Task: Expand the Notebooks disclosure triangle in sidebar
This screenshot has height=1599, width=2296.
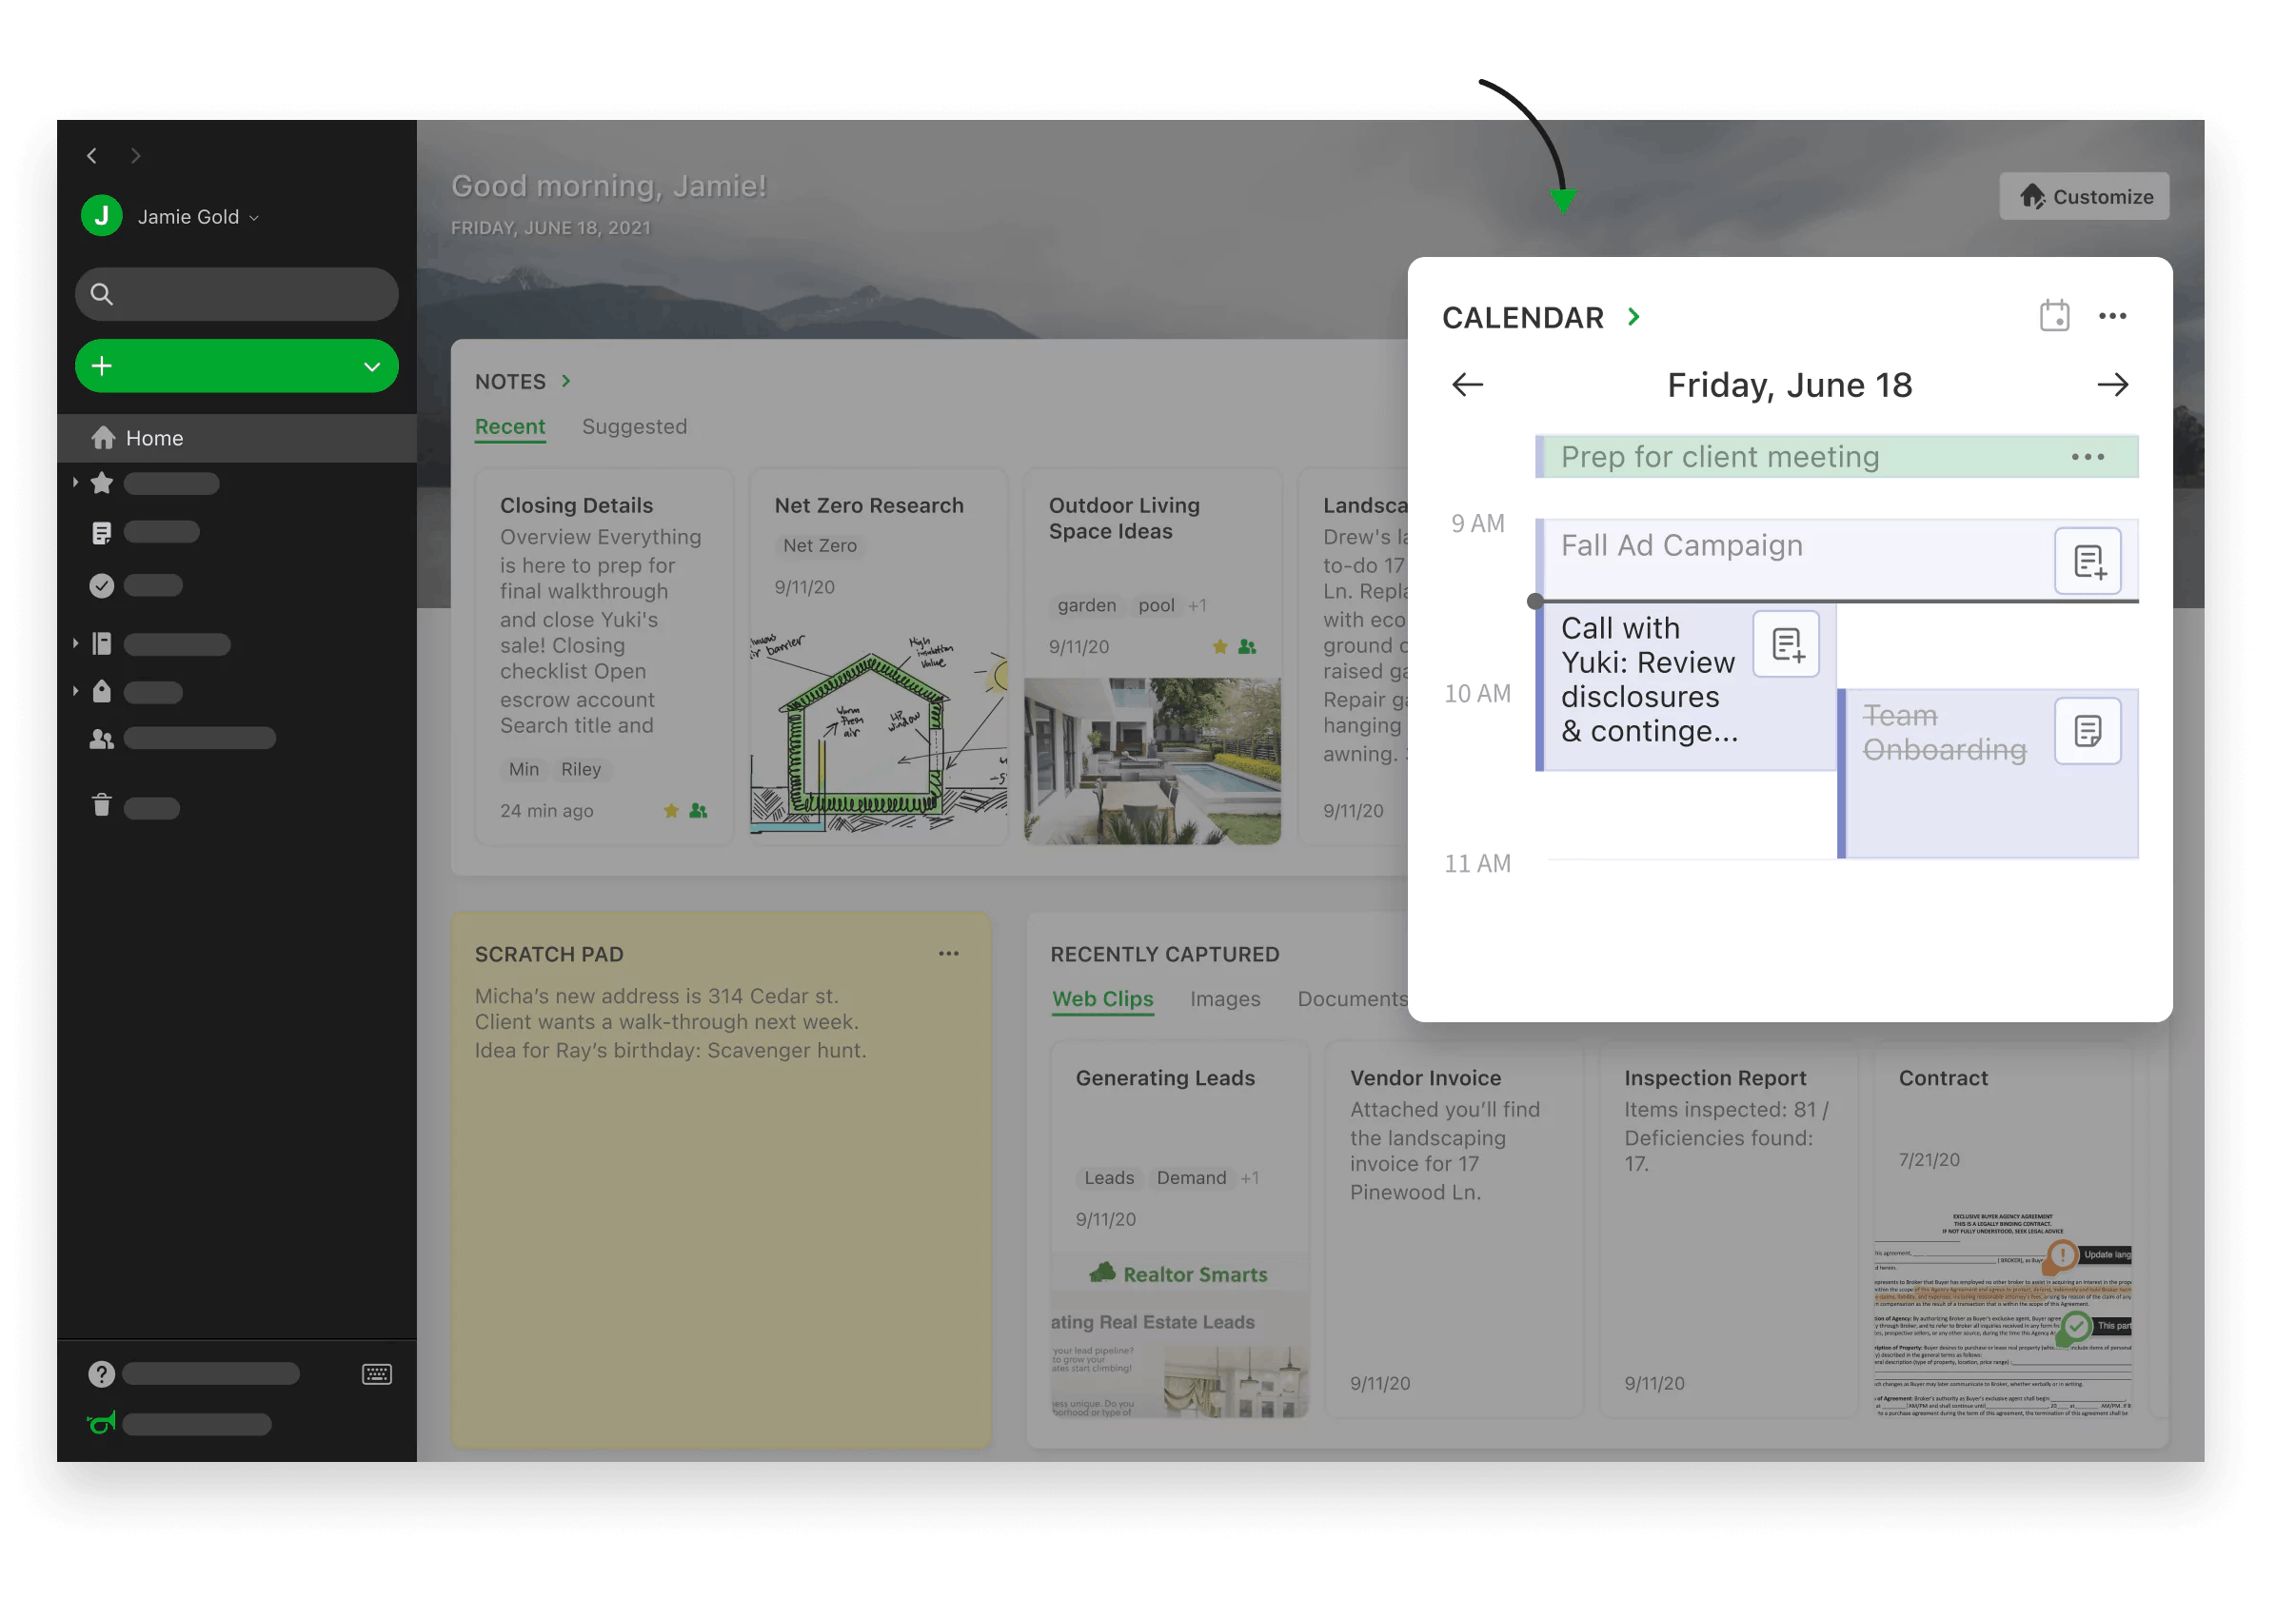Action: (75, 643)
